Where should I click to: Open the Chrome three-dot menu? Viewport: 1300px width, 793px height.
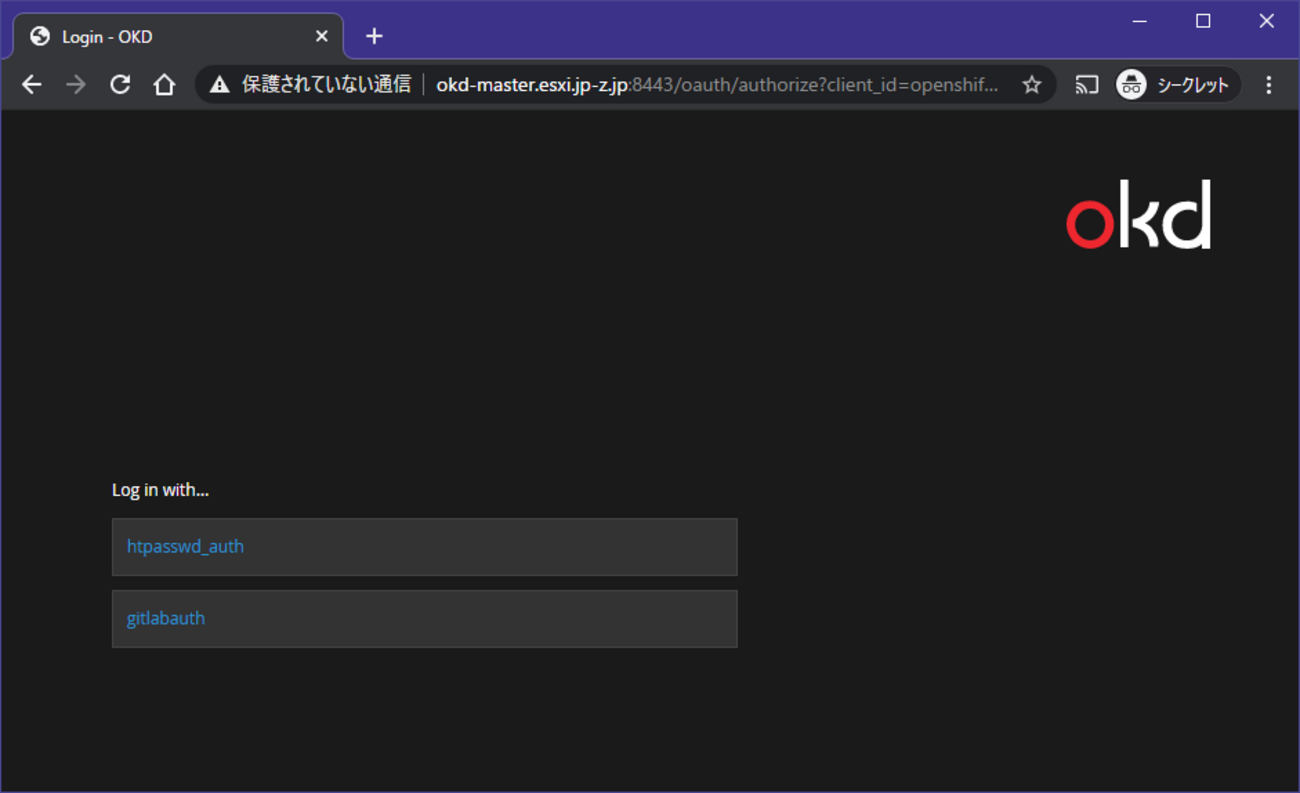click(1268, 85)
